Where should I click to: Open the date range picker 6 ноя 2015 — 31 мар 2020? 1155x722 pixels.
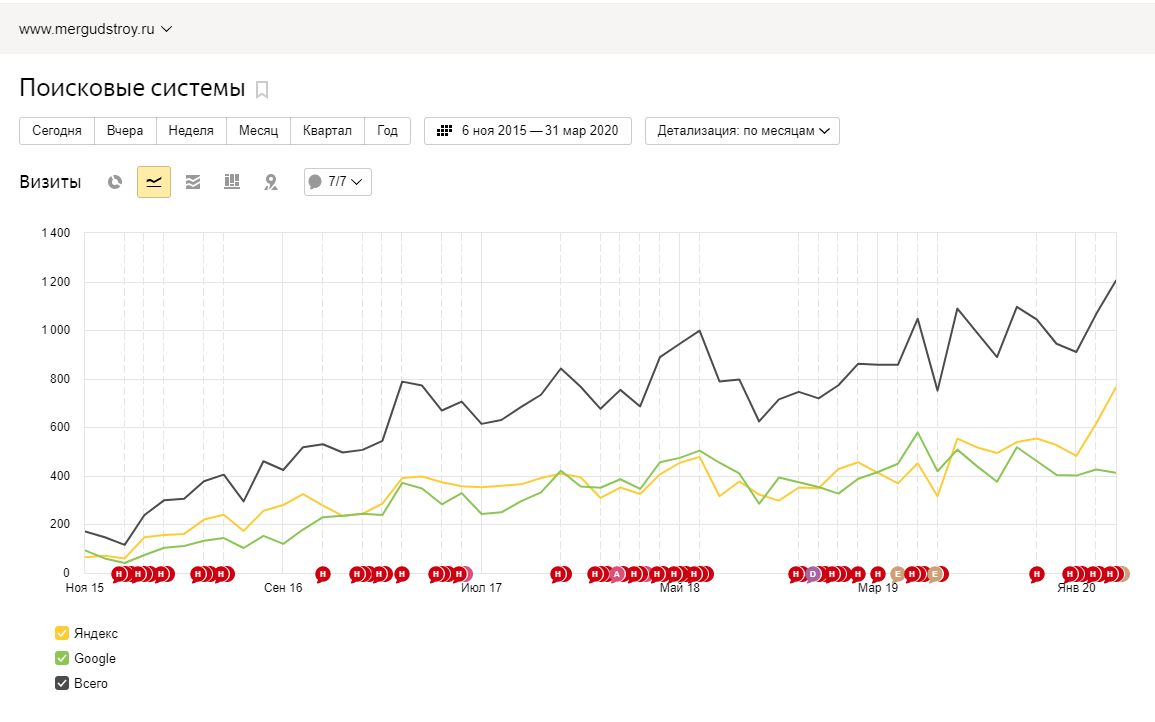528,131
